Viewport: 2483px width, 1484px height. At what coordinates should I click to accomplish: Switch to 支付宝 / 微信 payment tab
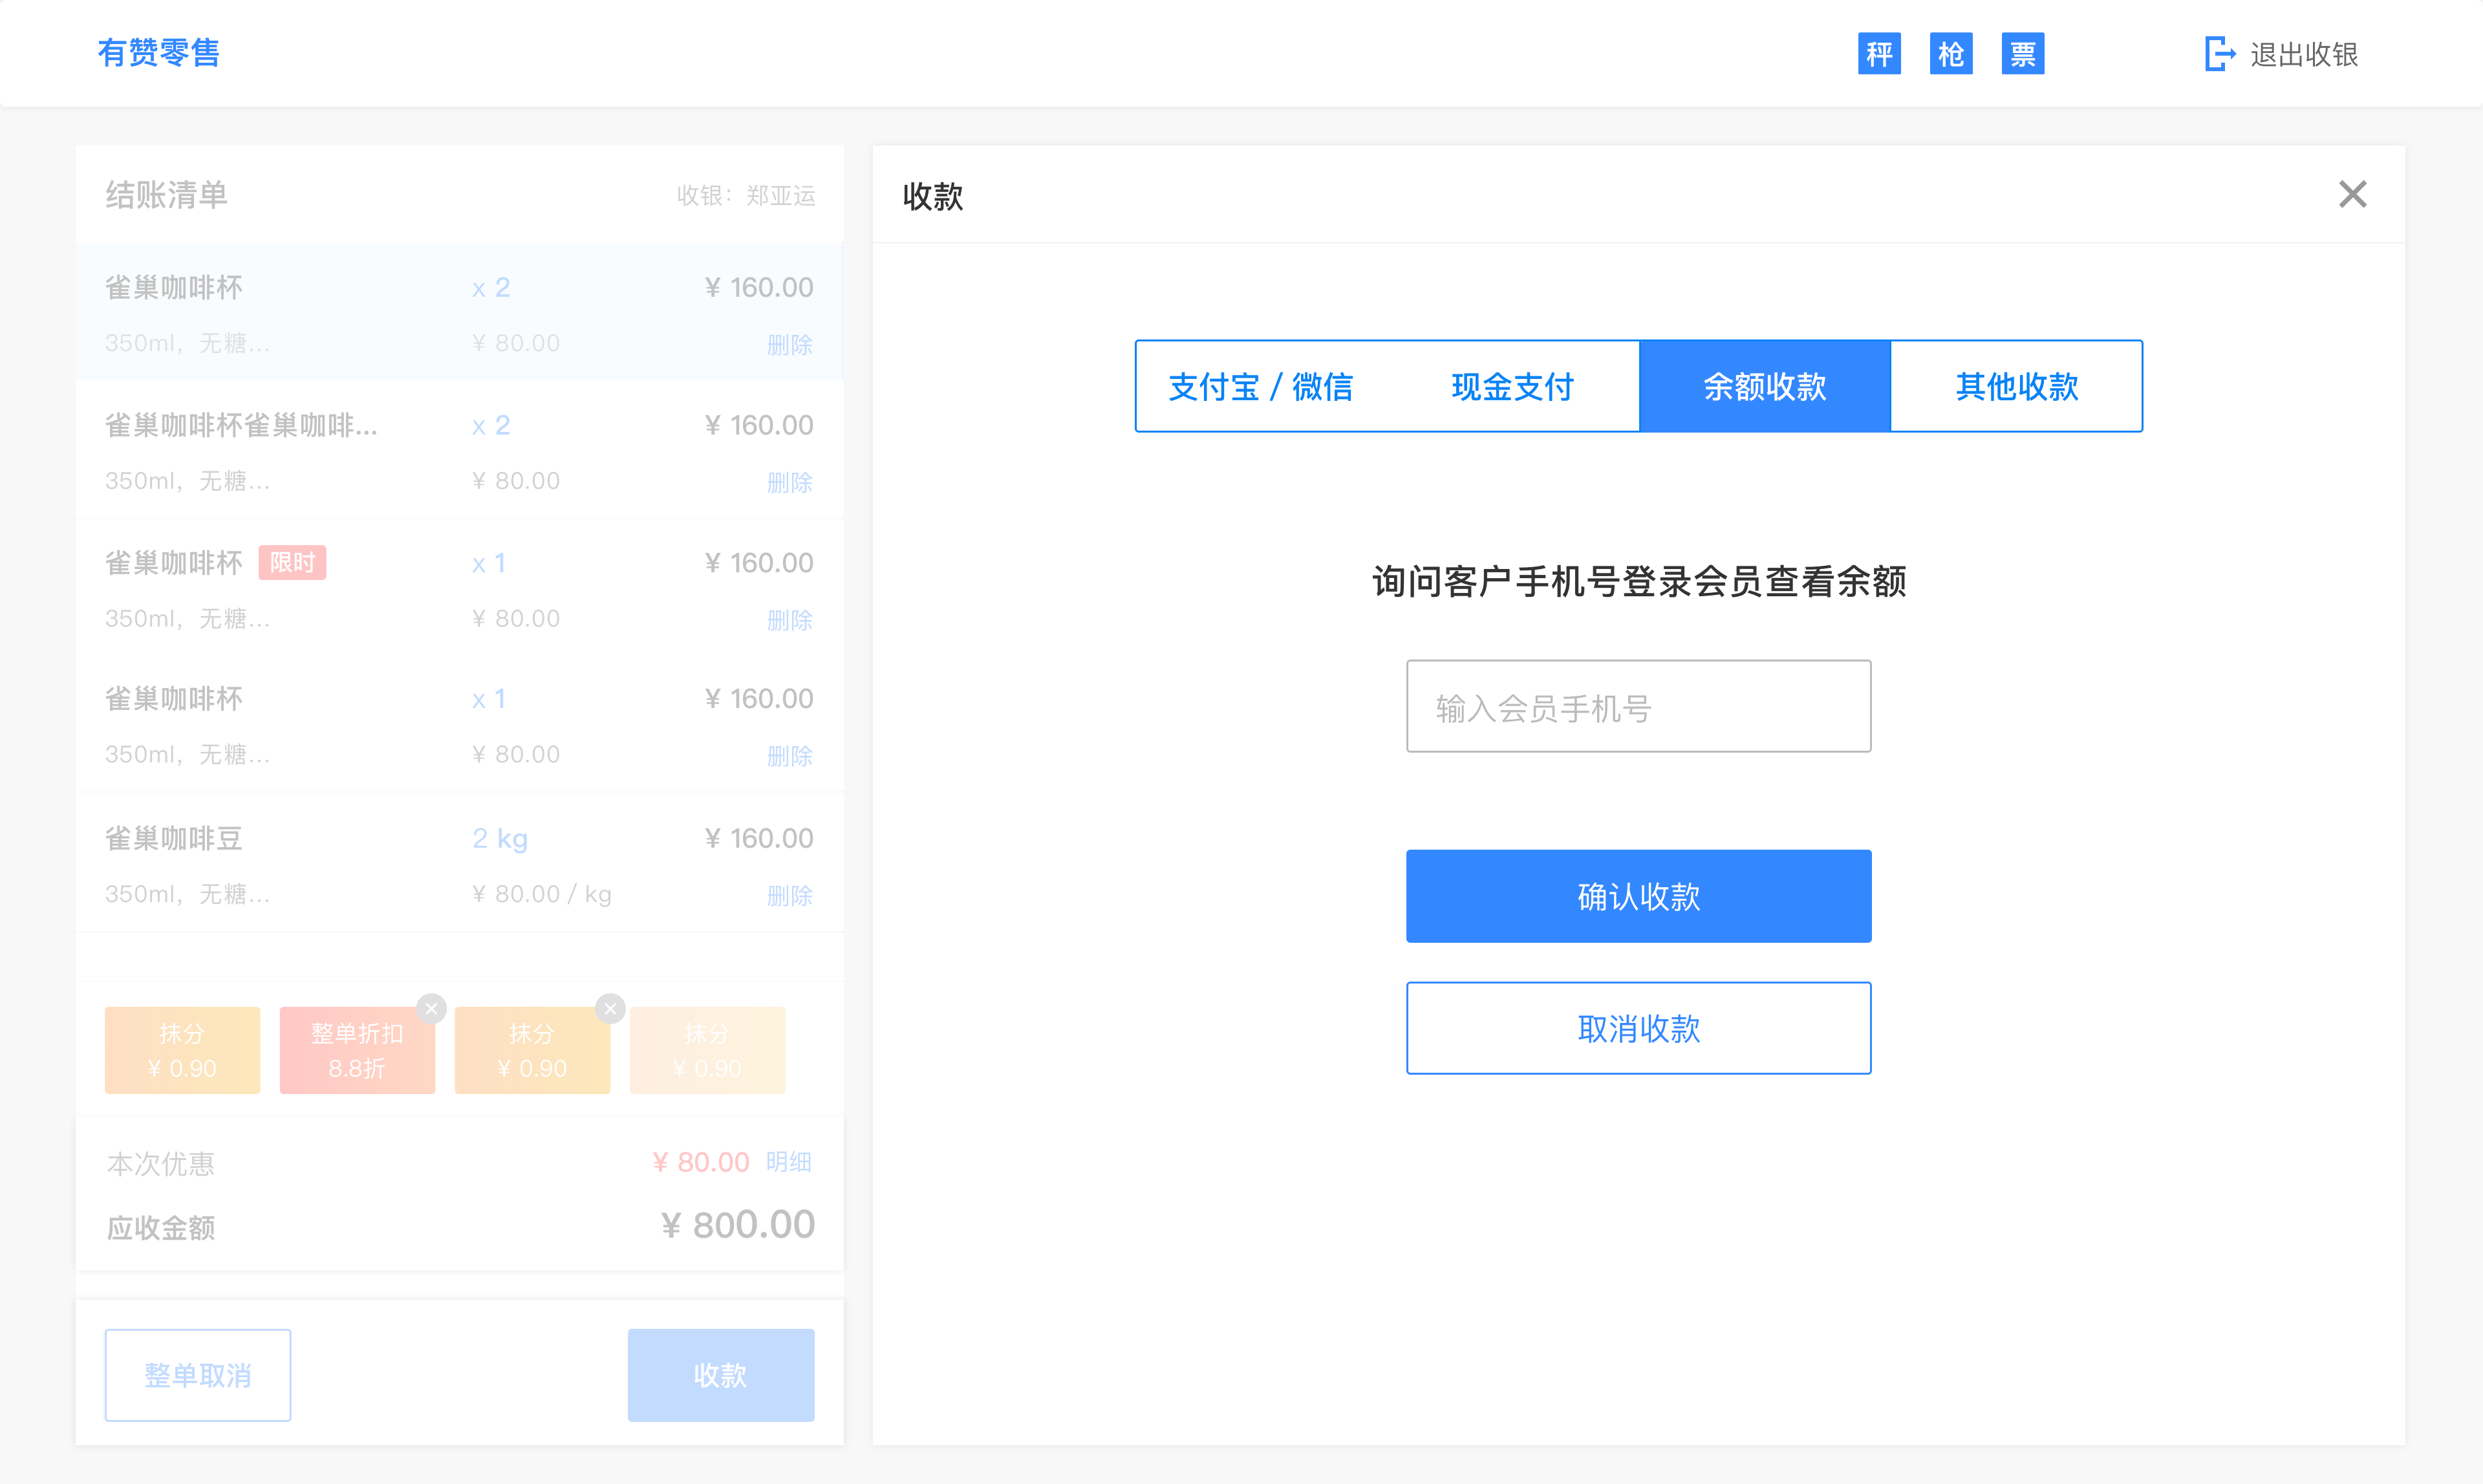[x=1261, y=386]
